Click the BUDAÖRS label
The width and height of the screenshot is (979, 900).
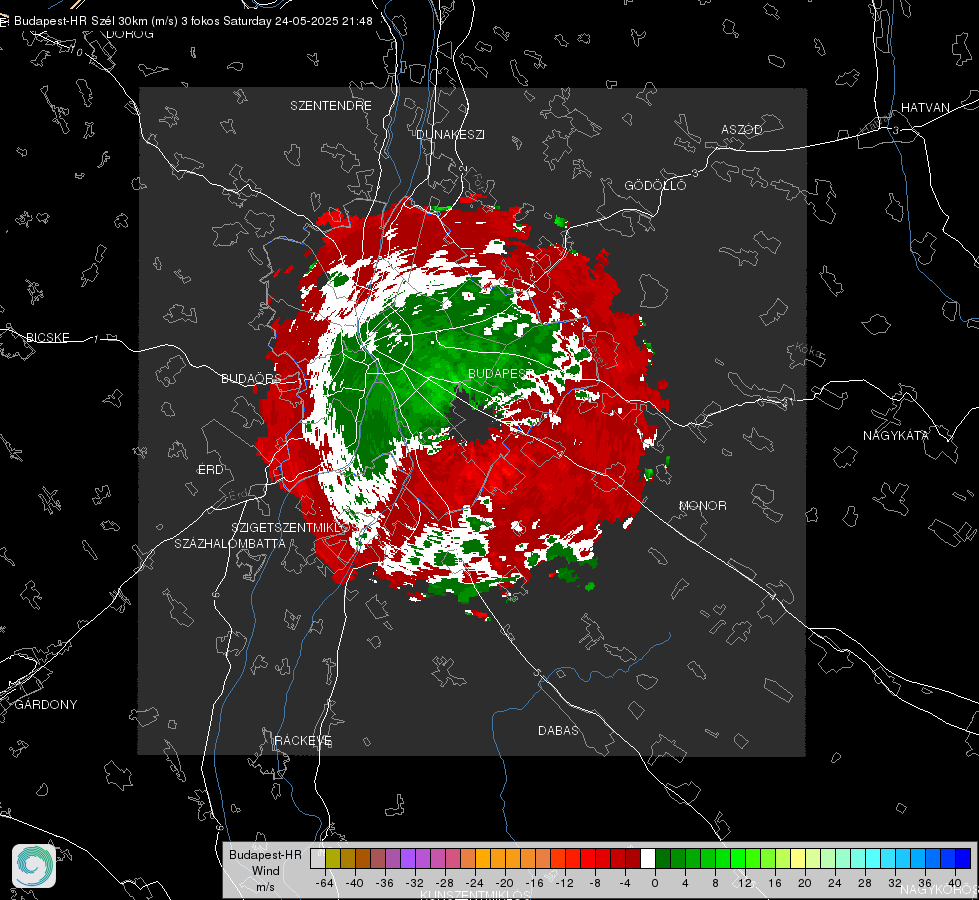251,379
